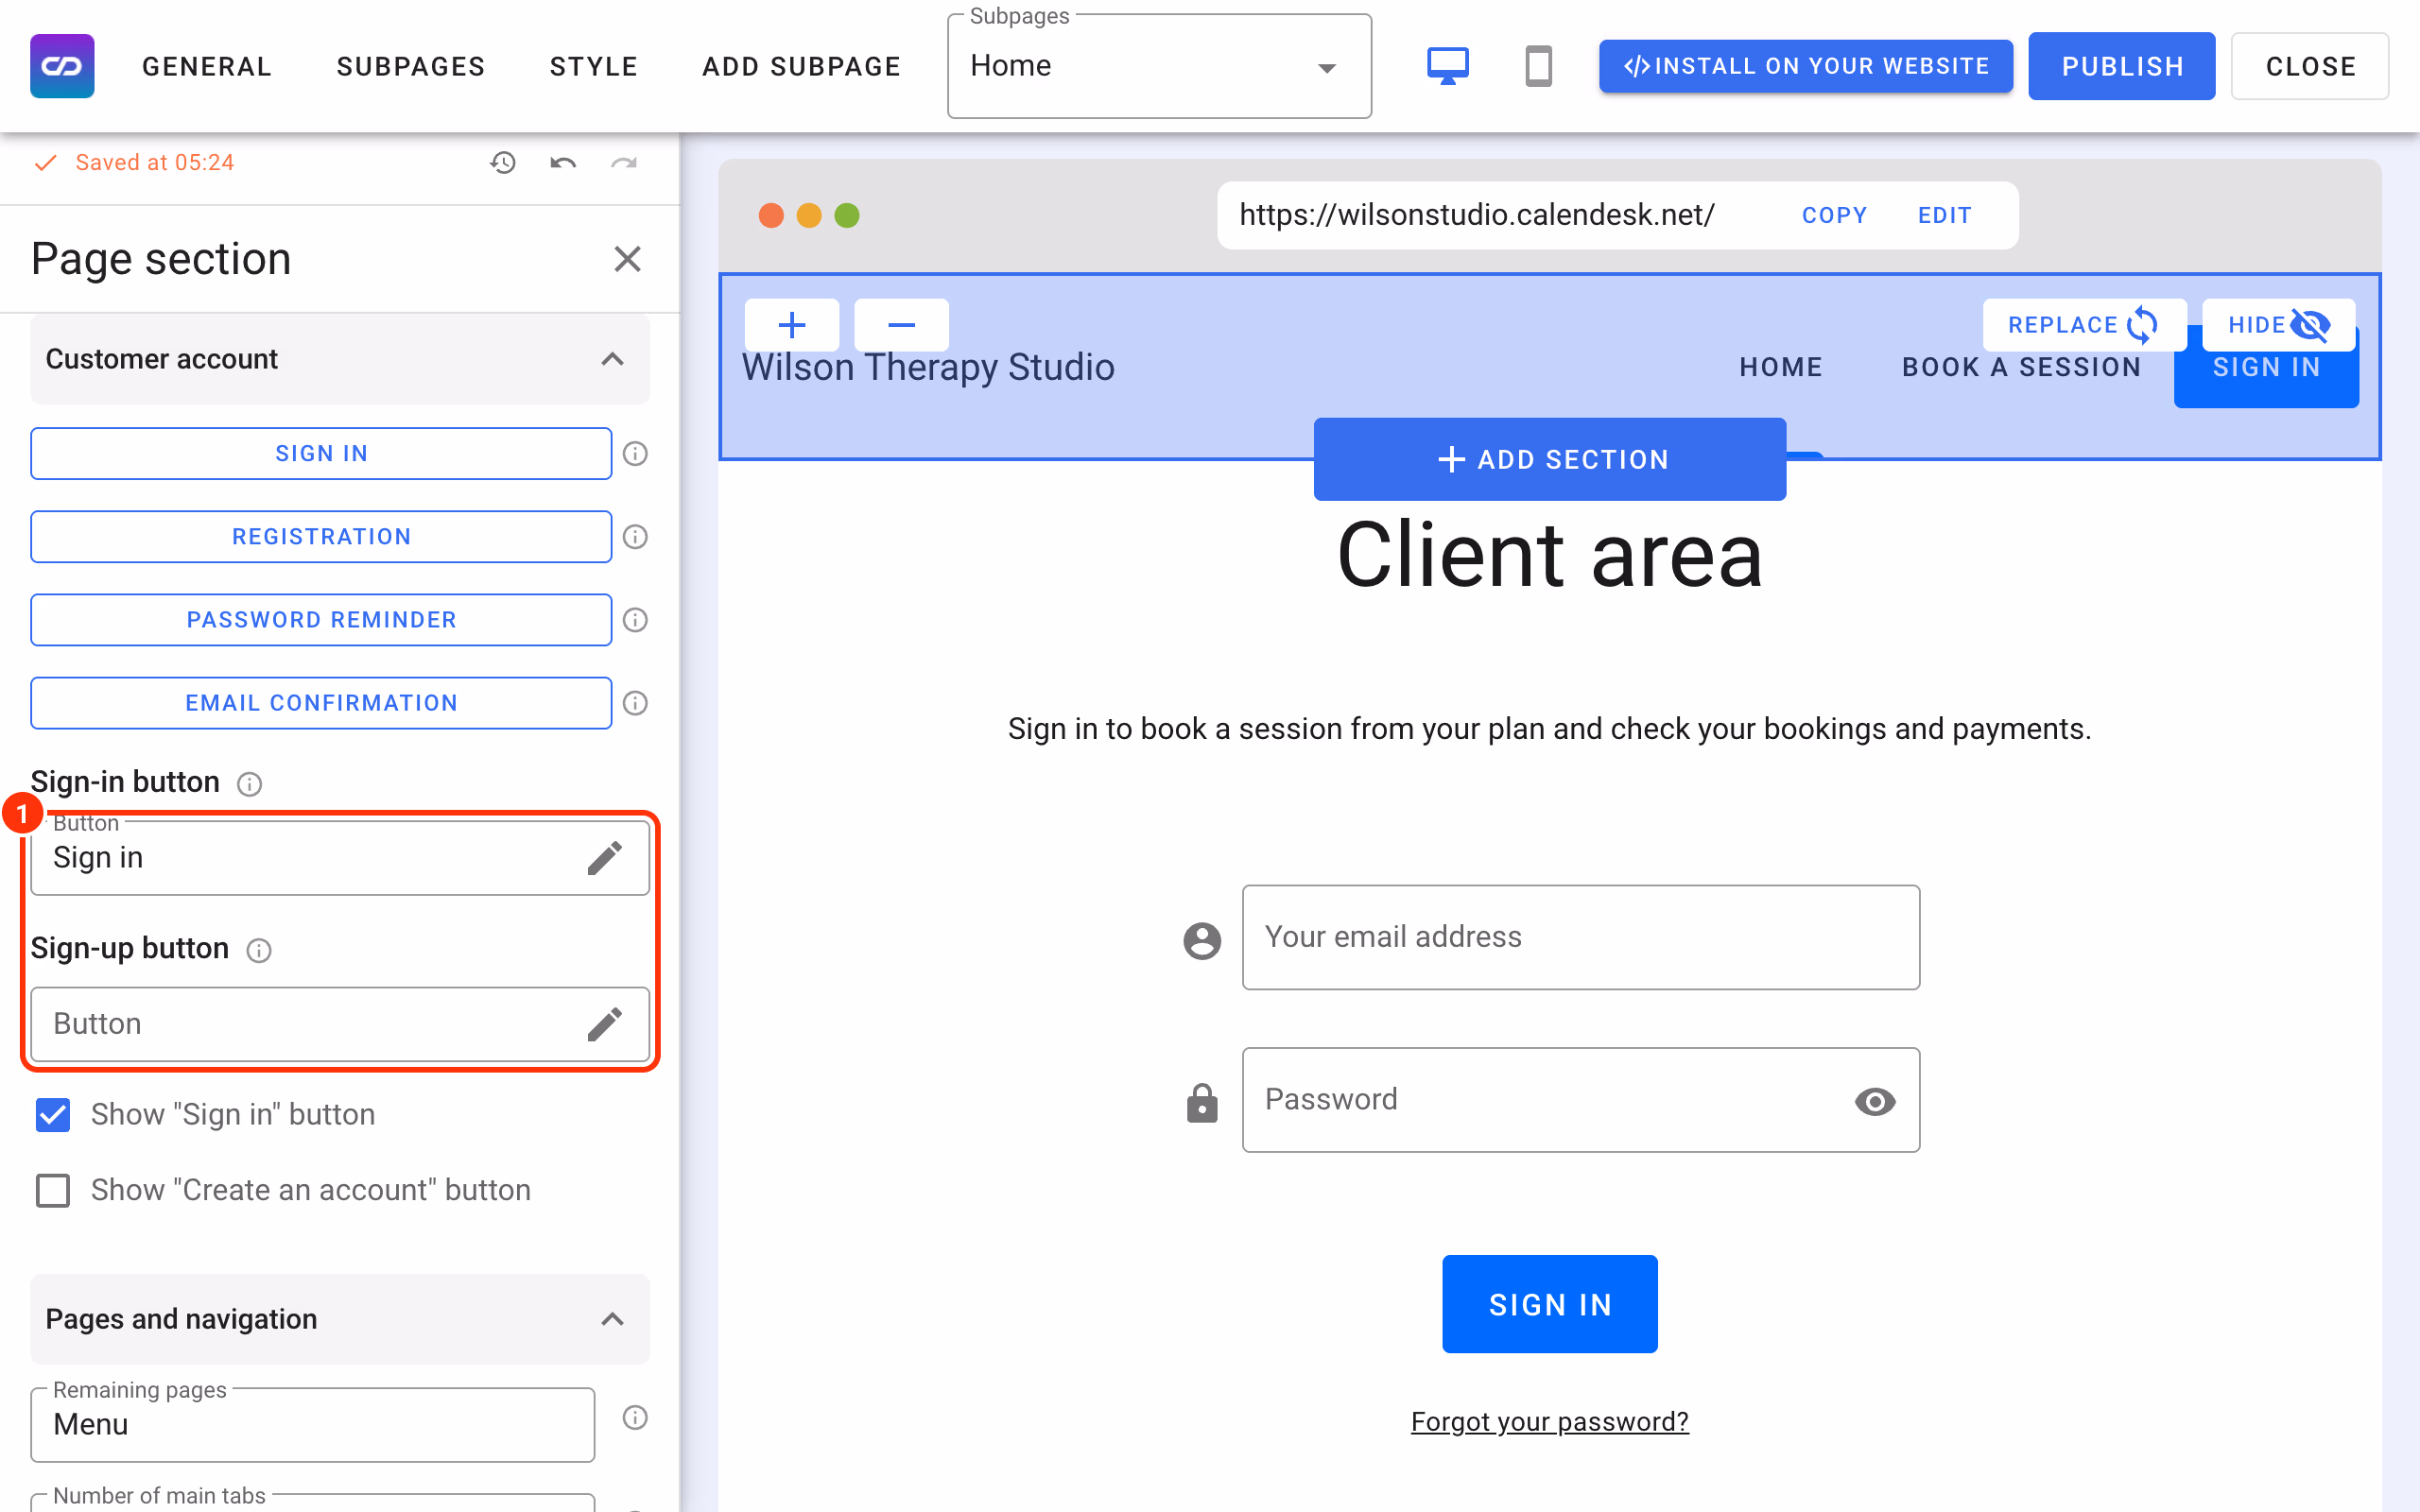
Task: Open the STYLE menu
Action: 594,66
